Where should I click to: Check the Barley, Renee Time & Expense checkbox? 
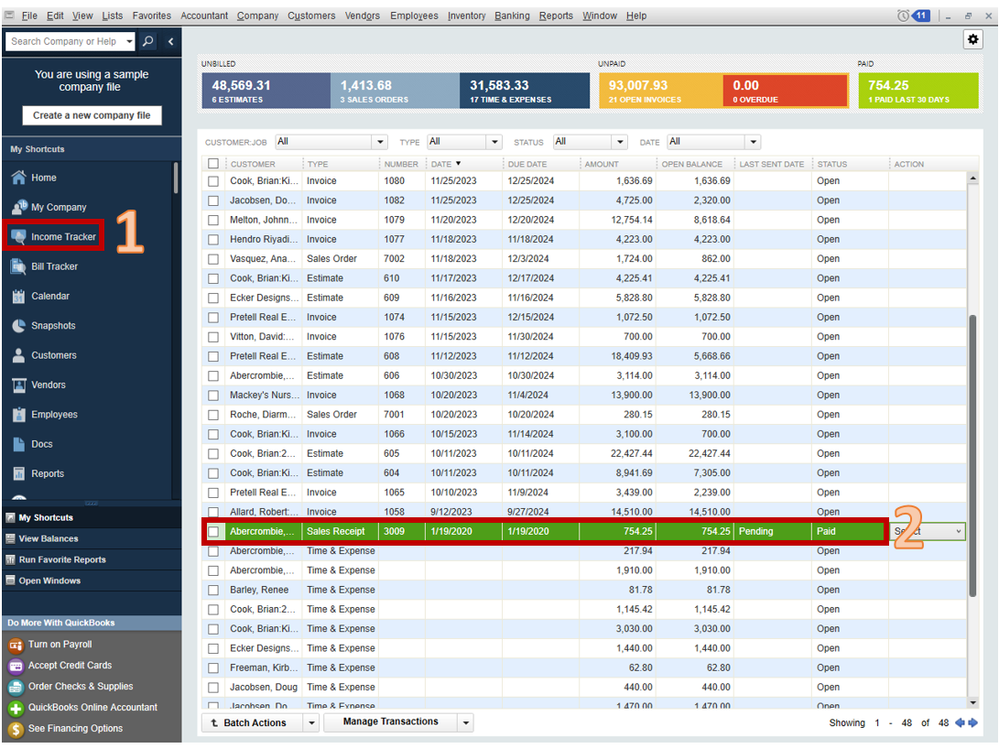tap(213, 590)
